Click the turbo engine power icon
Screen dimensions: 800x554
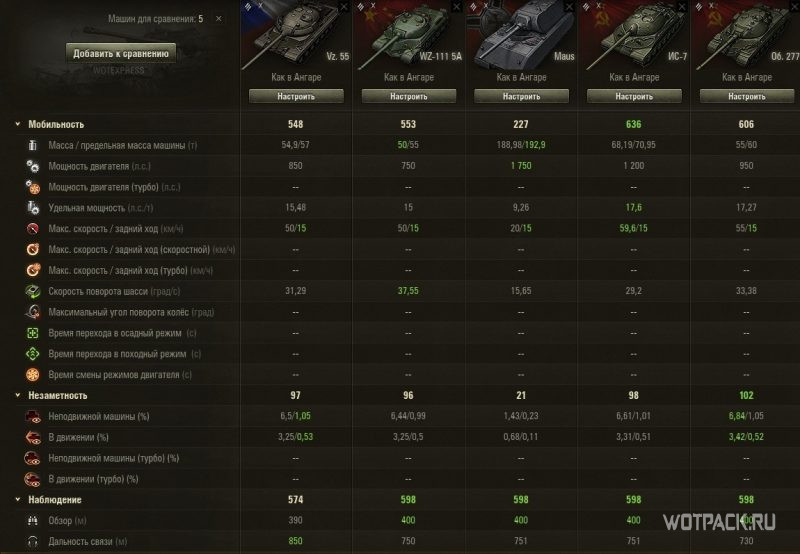33,187
